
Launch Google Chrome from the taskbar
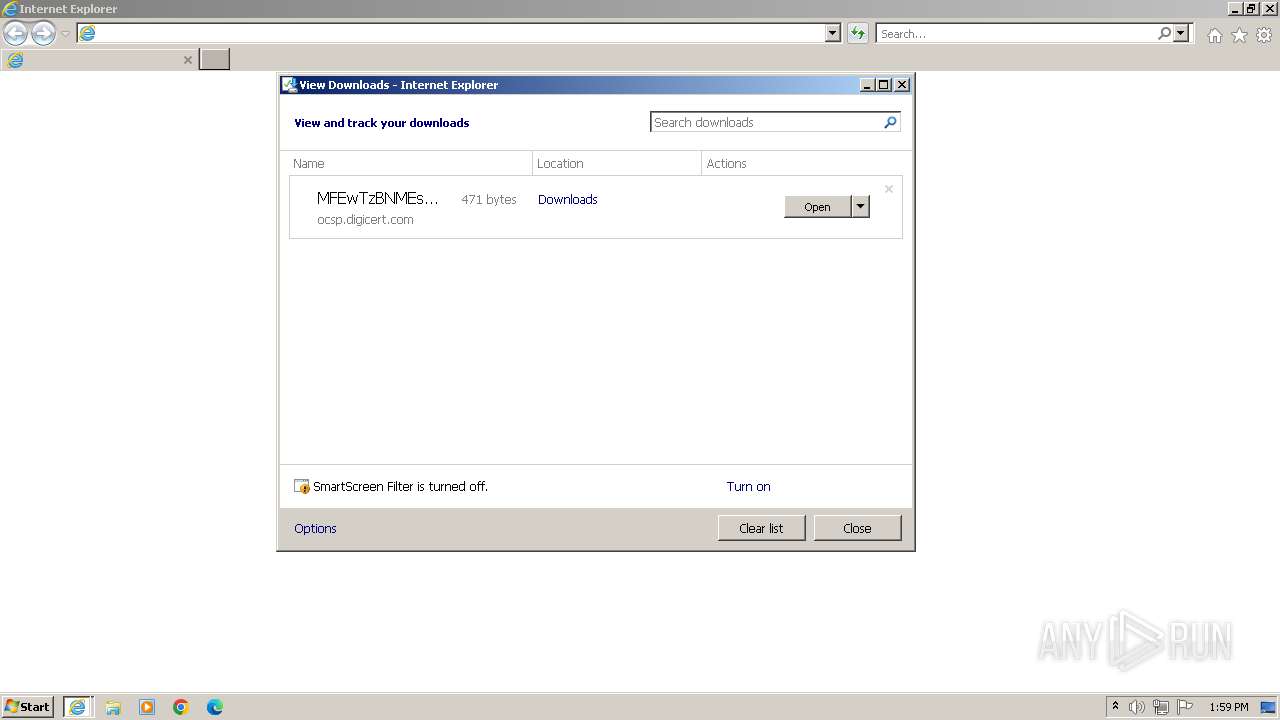pyautogui.click(x=181, y=707)
